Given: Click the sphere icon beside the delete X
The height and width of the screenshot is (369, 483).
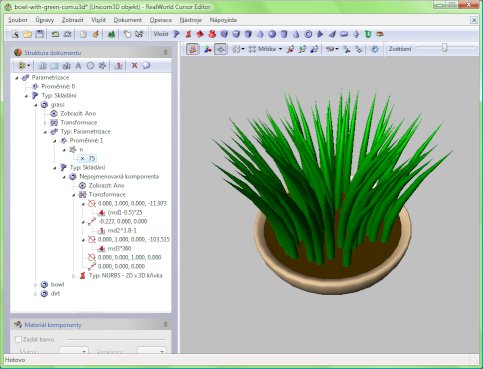Looking at the screenshot, I should (146, 66).
